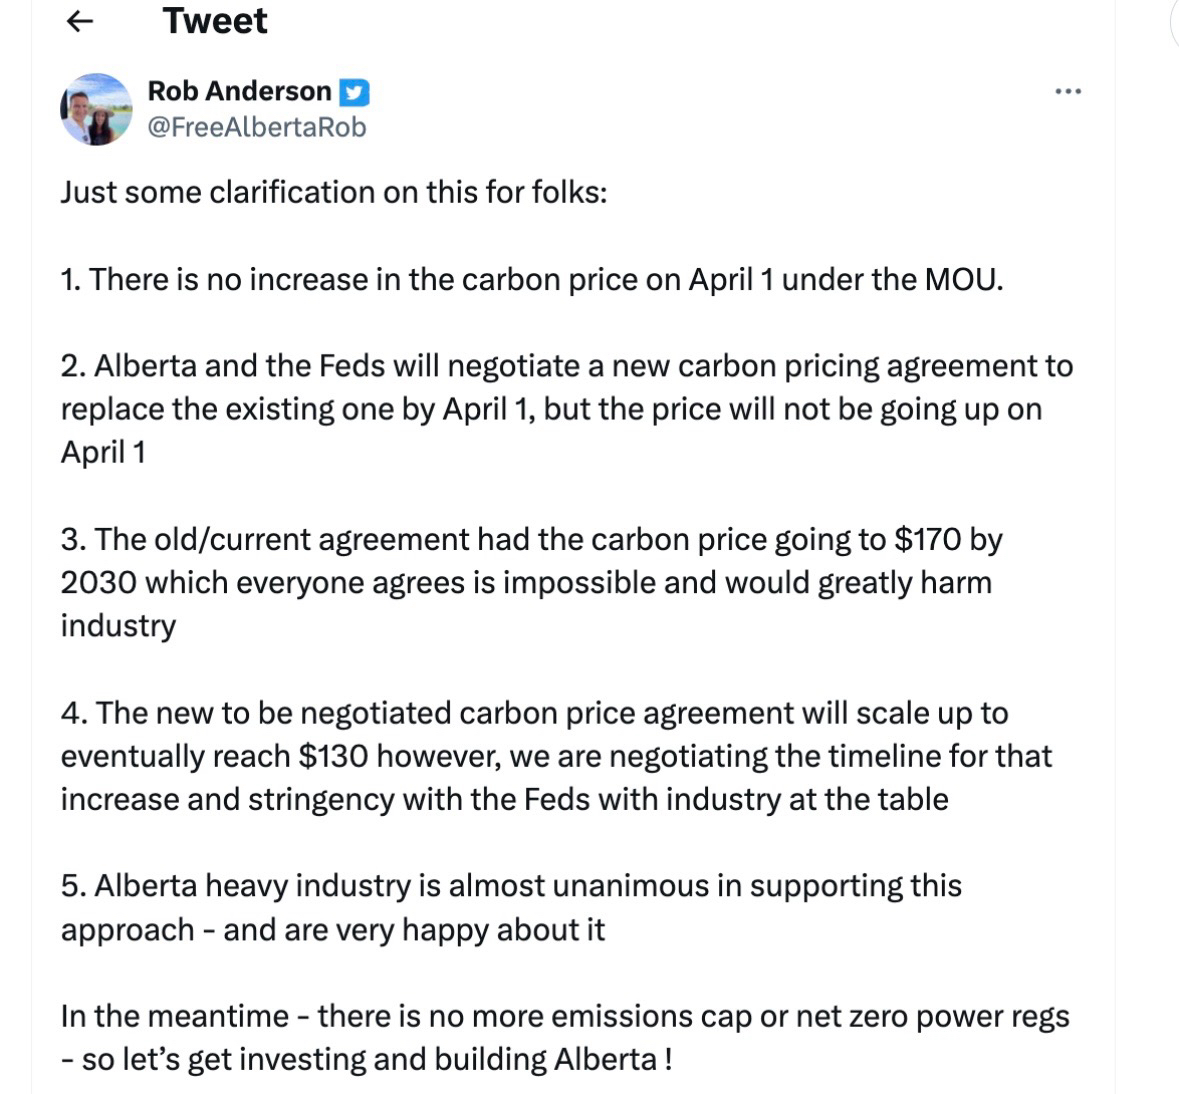
Task: Click the "Just some clarification" intro line
Action: tap(334, 191)
